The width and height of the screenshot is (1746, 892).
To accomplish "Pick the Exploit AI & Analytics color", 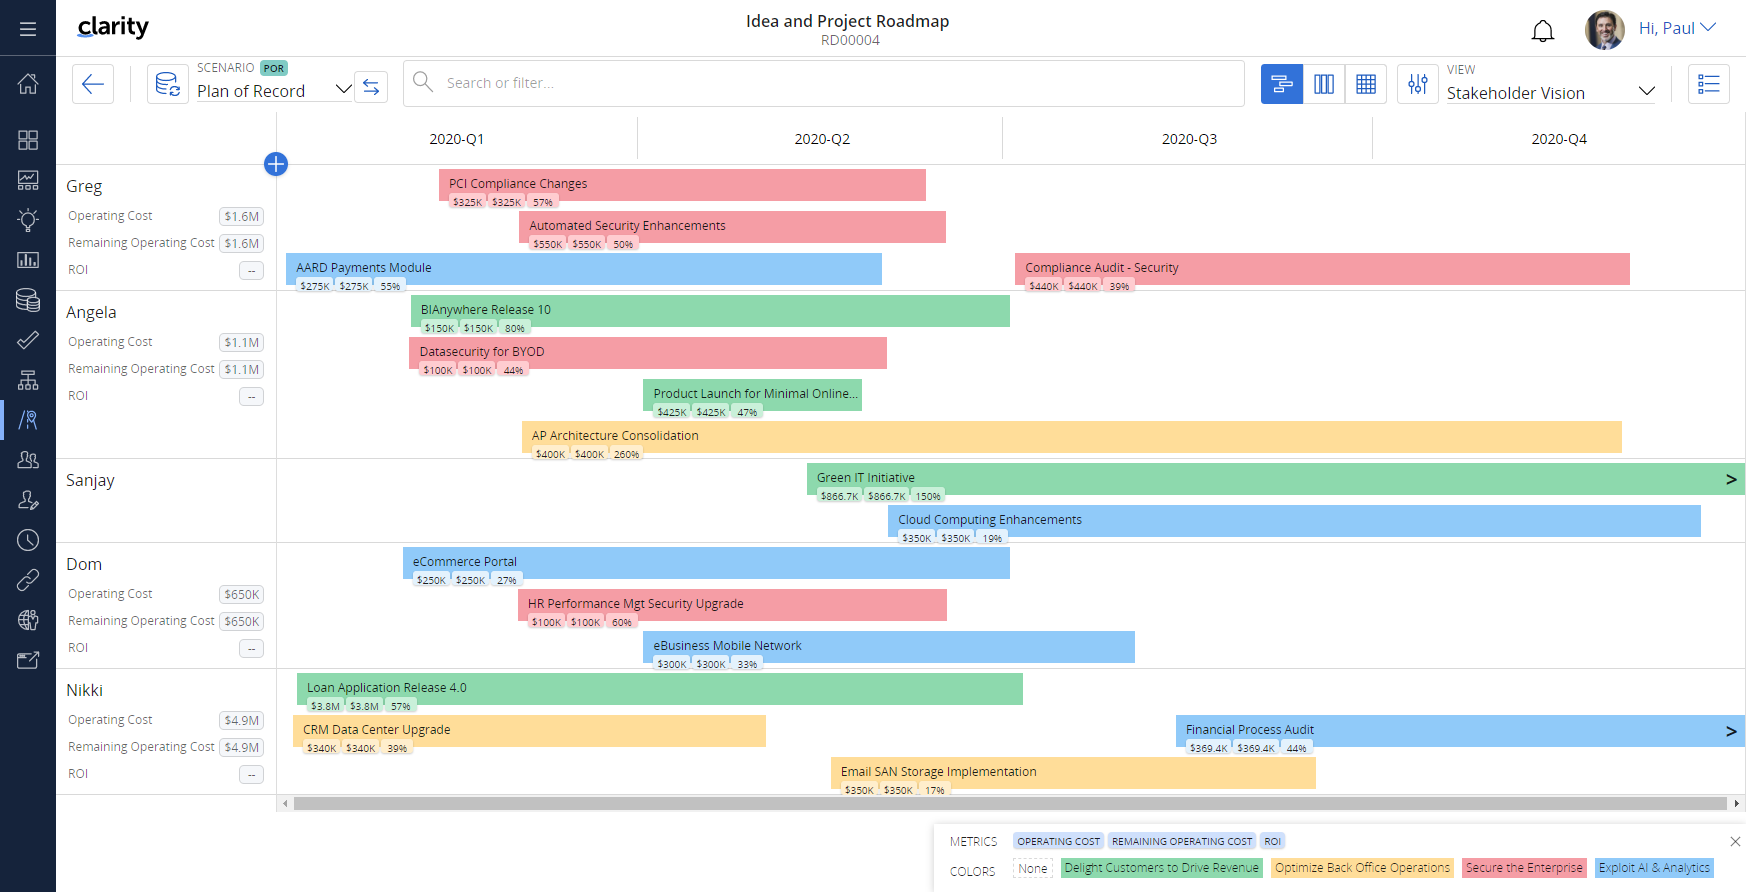I will point(1654,868).
